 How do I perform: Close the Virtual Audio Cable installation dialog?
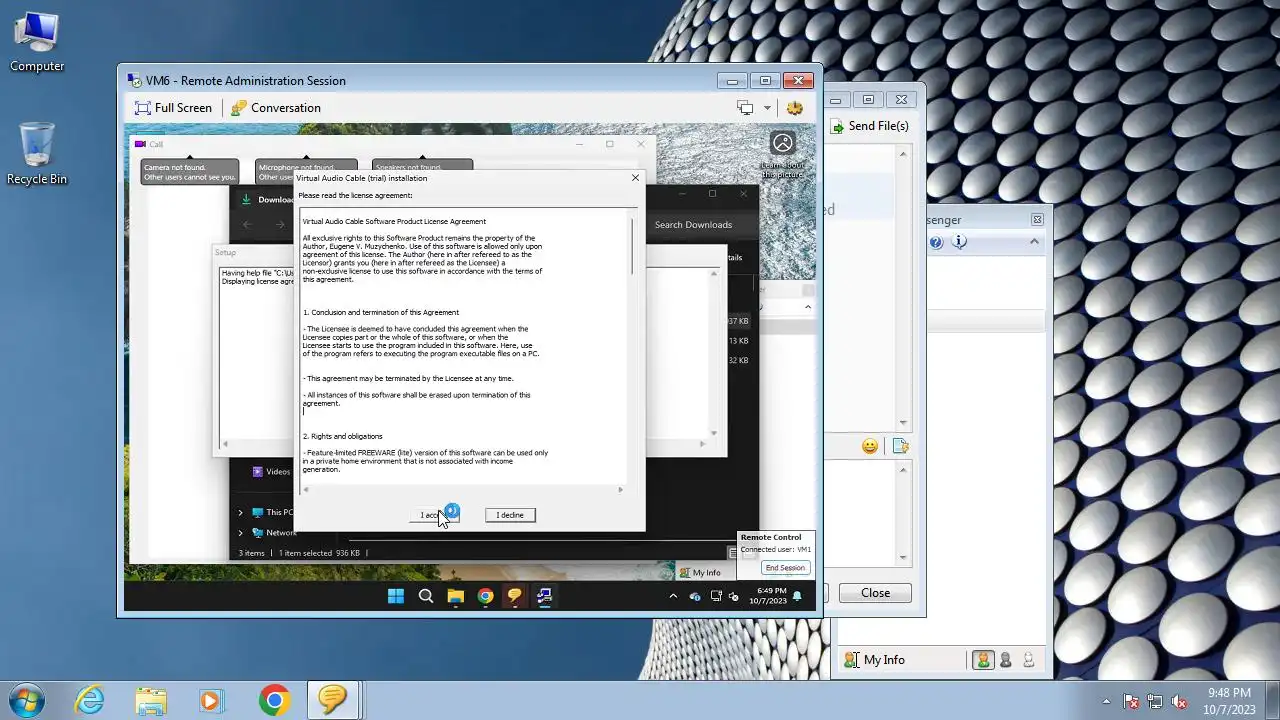point(635,178)
